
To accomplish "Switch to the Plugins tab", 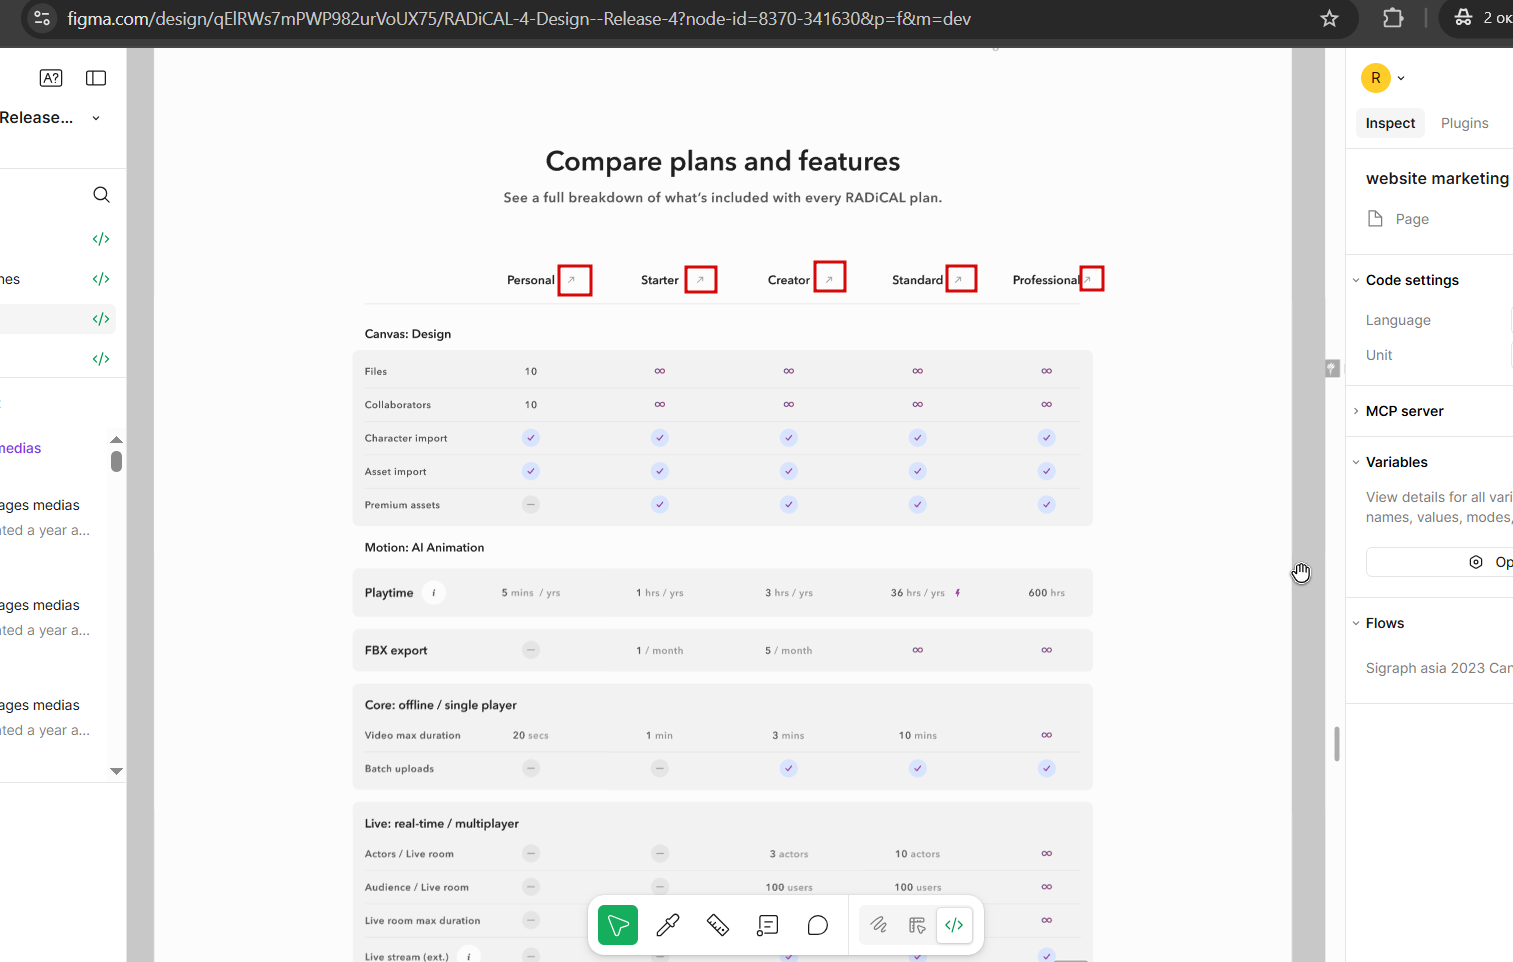I will [1464, 123].
